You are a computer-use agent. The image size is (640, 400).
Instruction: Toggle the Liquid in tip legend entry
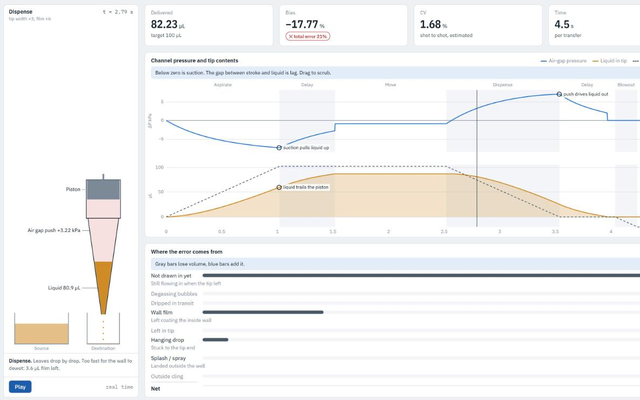609,61
